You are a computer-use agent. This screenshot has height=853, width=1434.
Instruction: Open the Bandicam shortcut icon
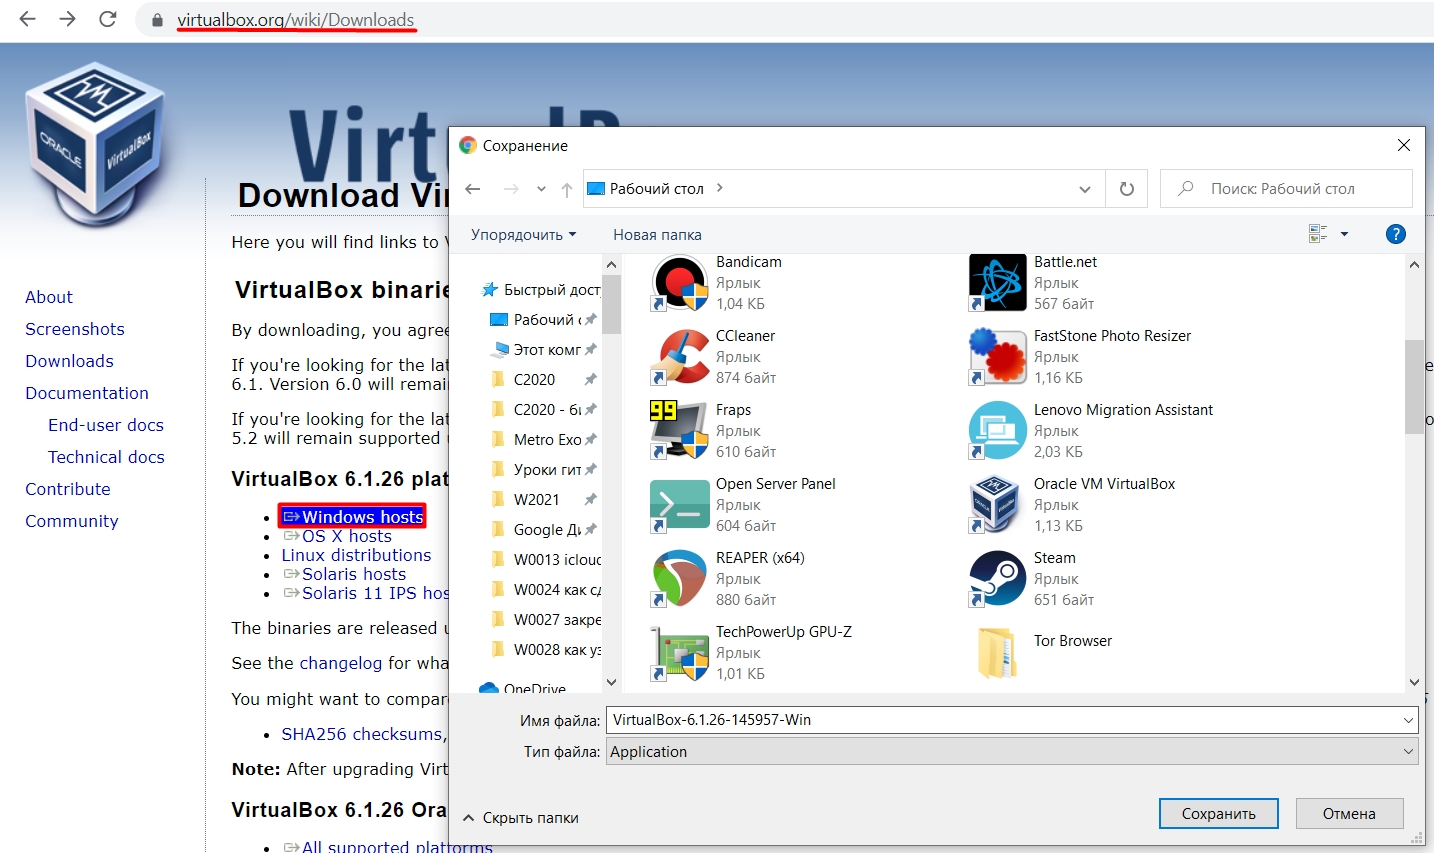[x=680, y=283]
